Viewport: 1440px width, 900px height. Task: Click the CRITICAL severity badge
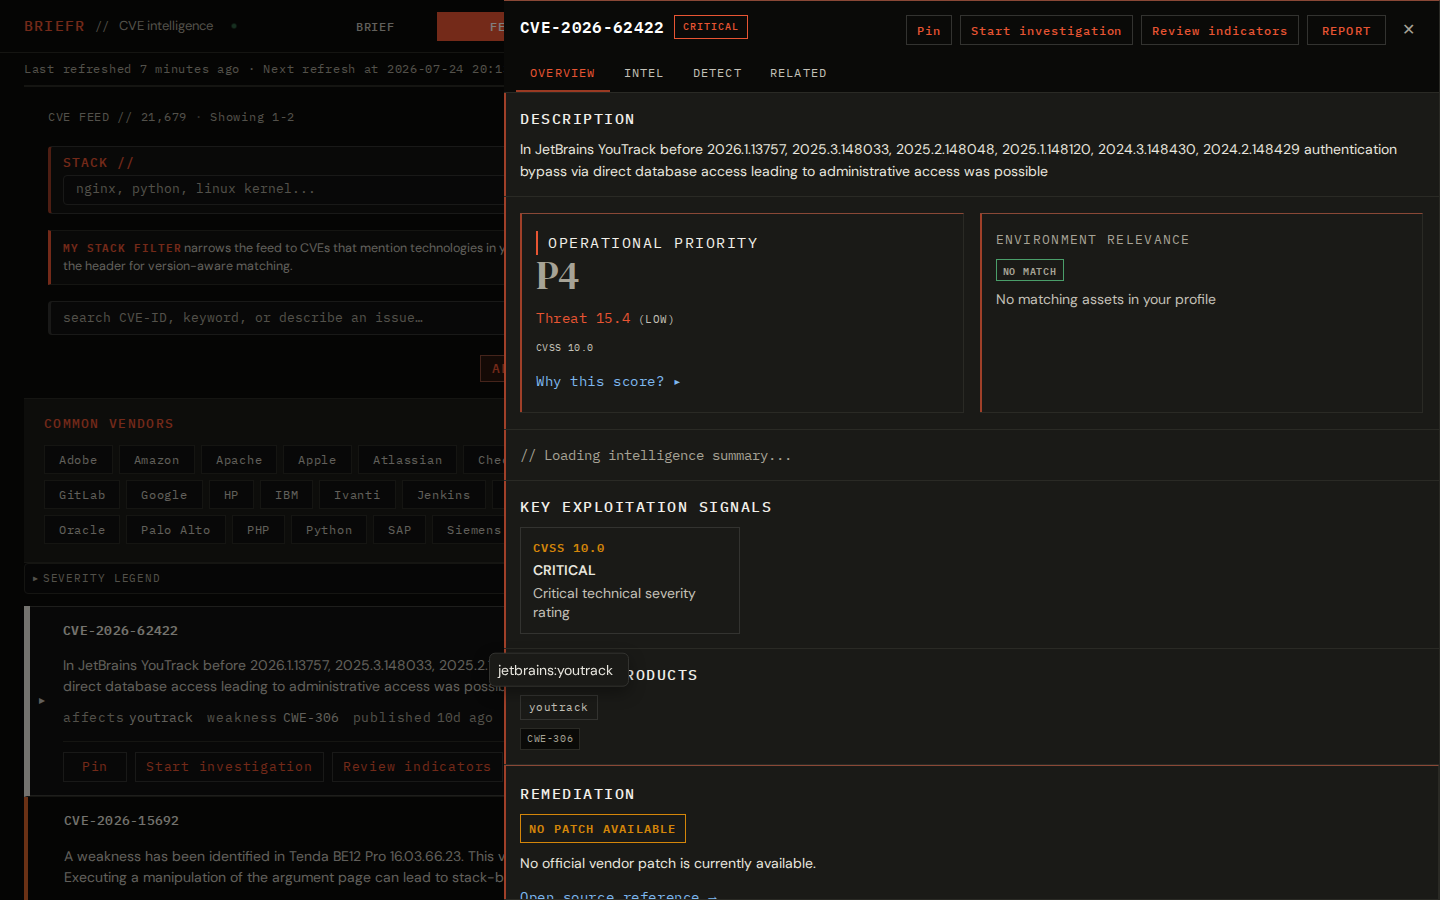(710, 27)
